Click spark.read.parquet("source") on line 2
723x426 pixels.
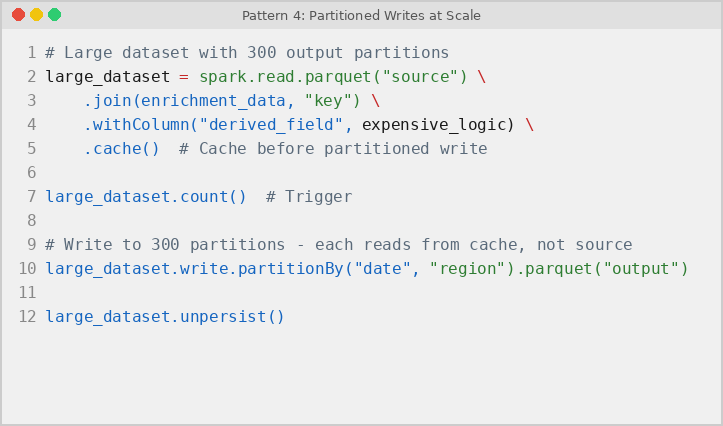click(333, 77)
